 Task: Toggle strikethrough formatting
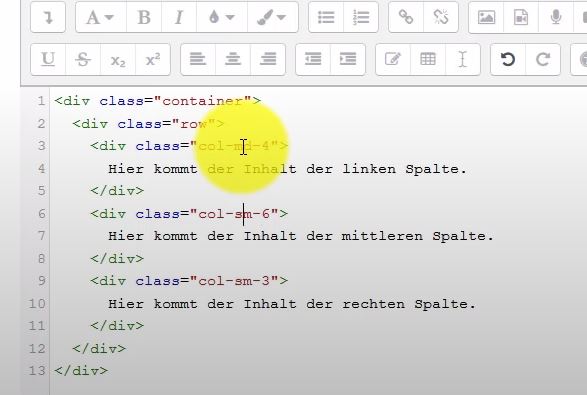(x=83, y=59)
